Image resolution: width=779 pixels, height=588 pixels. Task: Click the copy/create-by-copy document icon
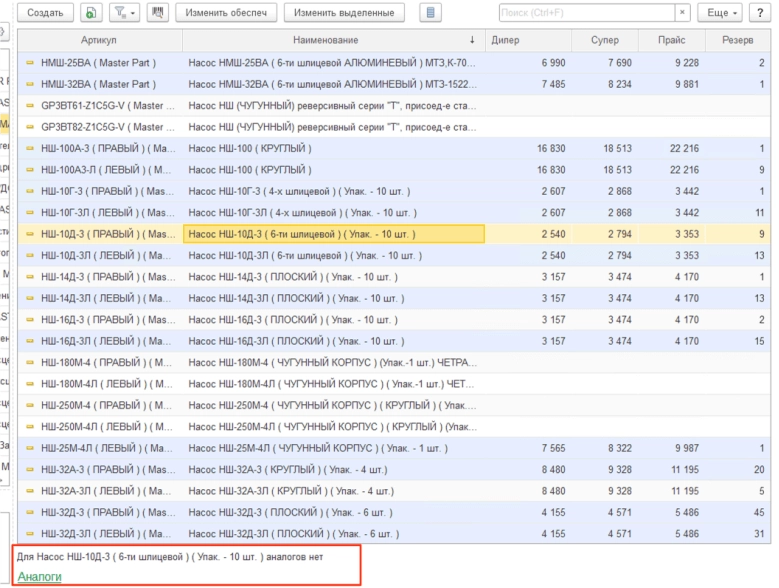coord(91,13)
